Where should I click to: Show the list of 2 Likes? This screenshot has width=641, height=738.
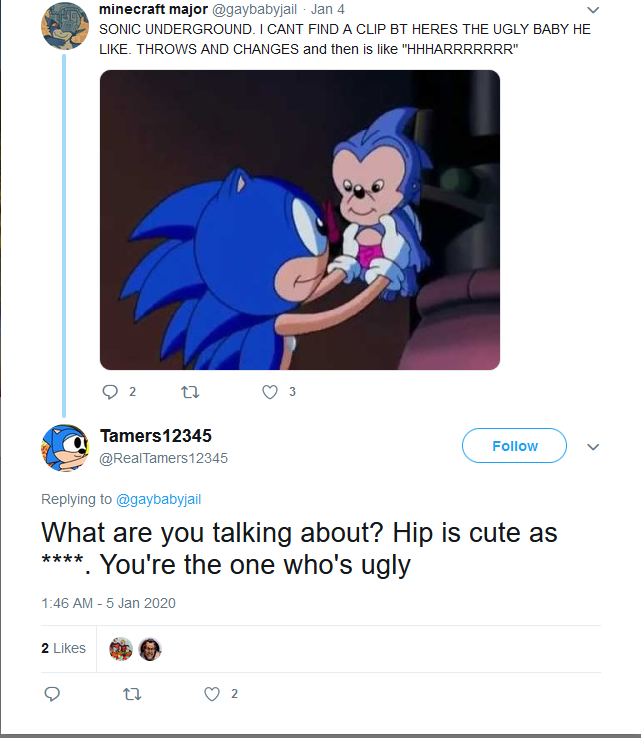64,648
